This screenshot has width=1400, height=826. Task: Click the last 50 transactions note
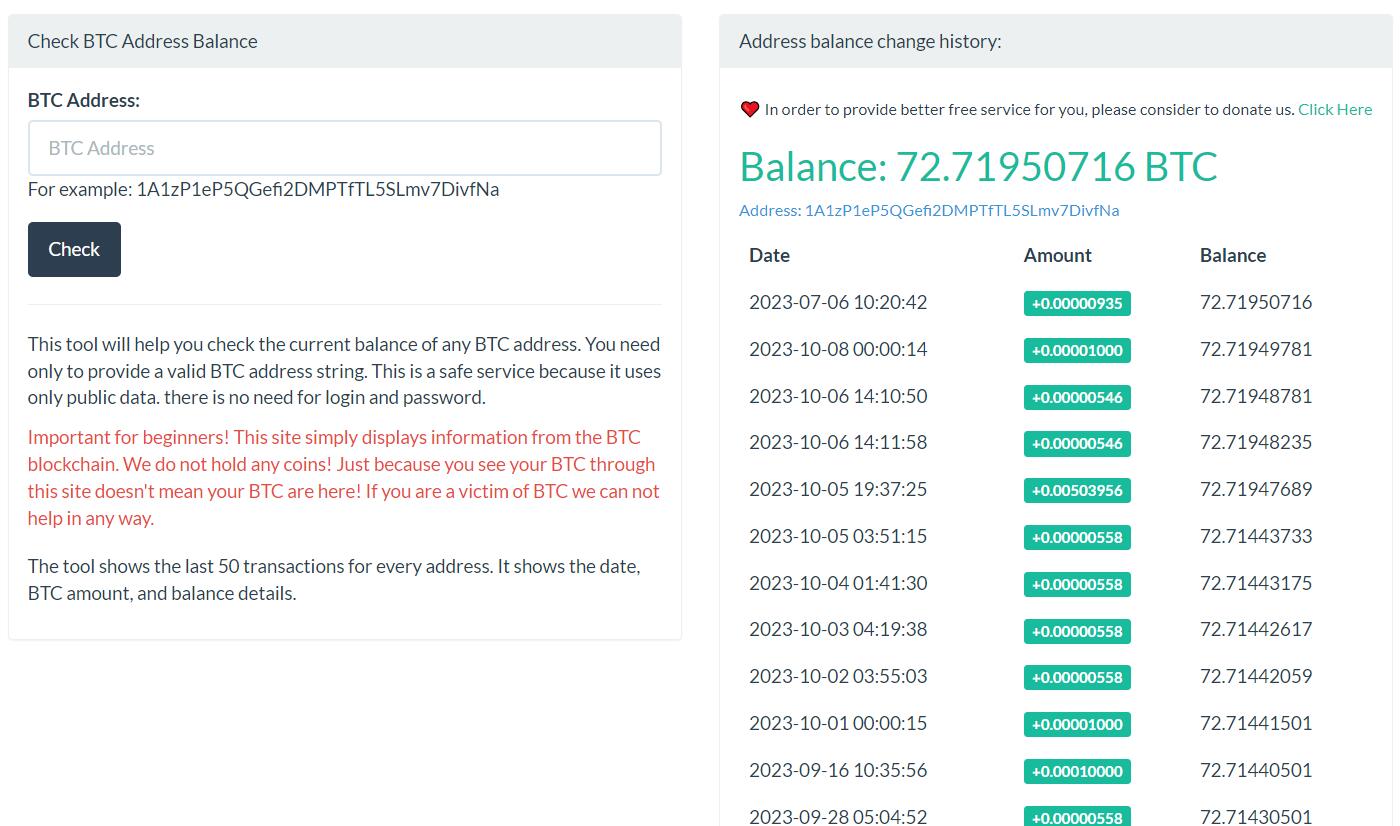tap(334, 579)
